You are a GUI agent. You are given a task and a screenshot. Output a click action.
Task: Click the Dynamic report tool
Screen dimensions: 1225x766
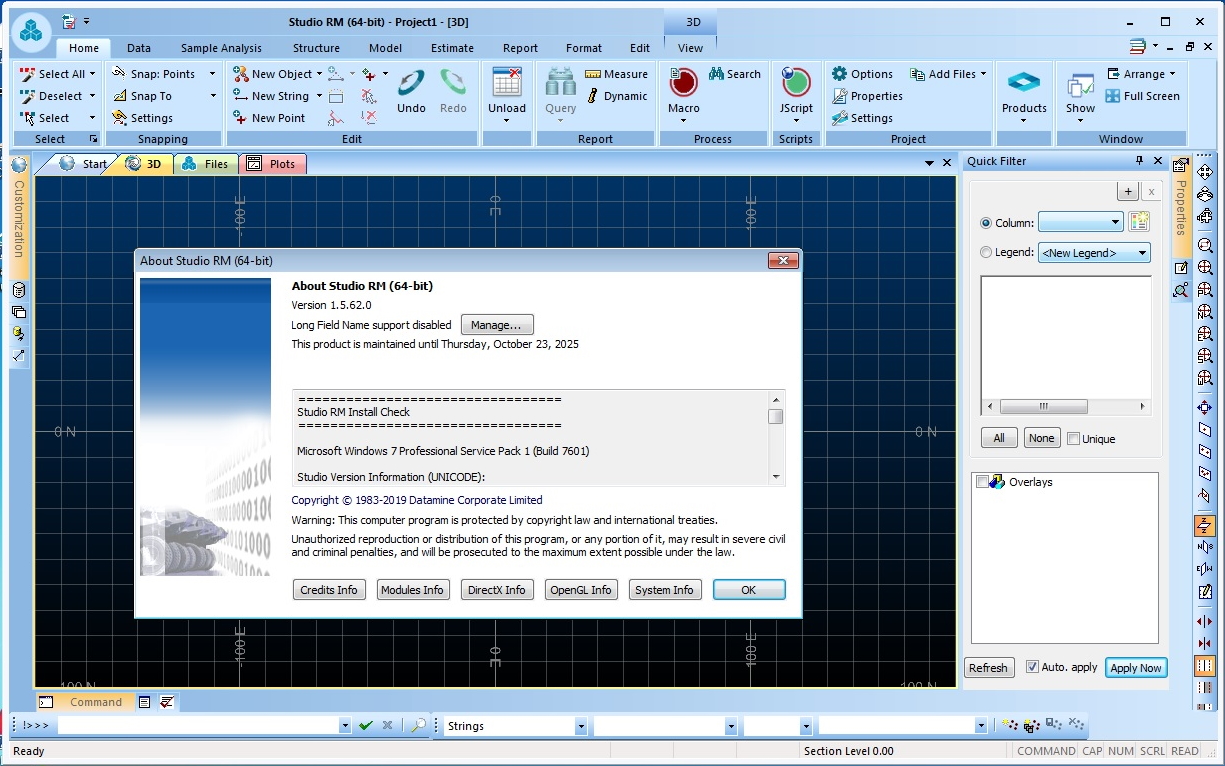click(616, 96)
